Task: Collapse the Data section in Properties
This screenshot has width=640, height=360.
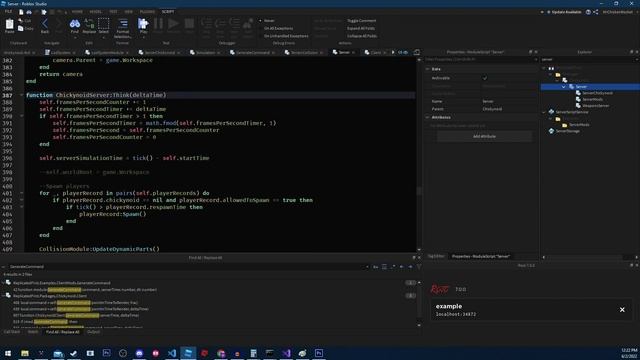Action: (427, 69)
